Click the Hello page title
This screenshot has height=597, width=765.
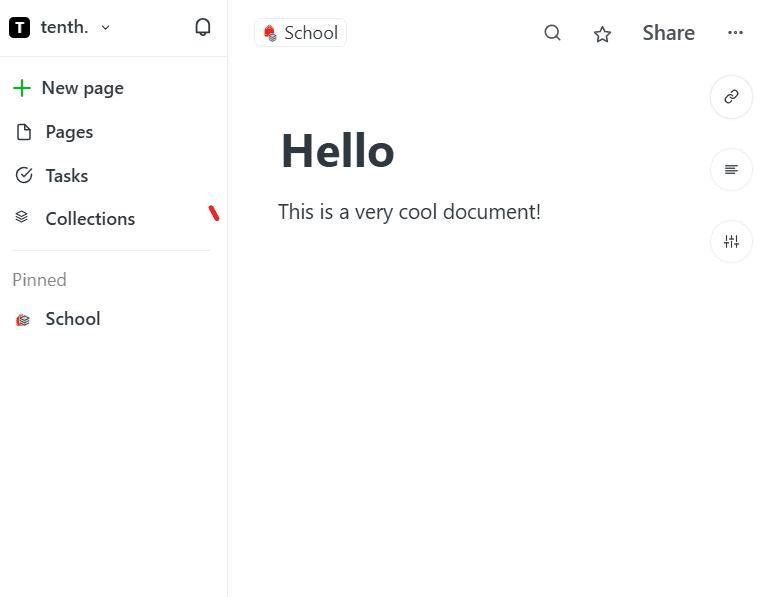coord(338,151)
